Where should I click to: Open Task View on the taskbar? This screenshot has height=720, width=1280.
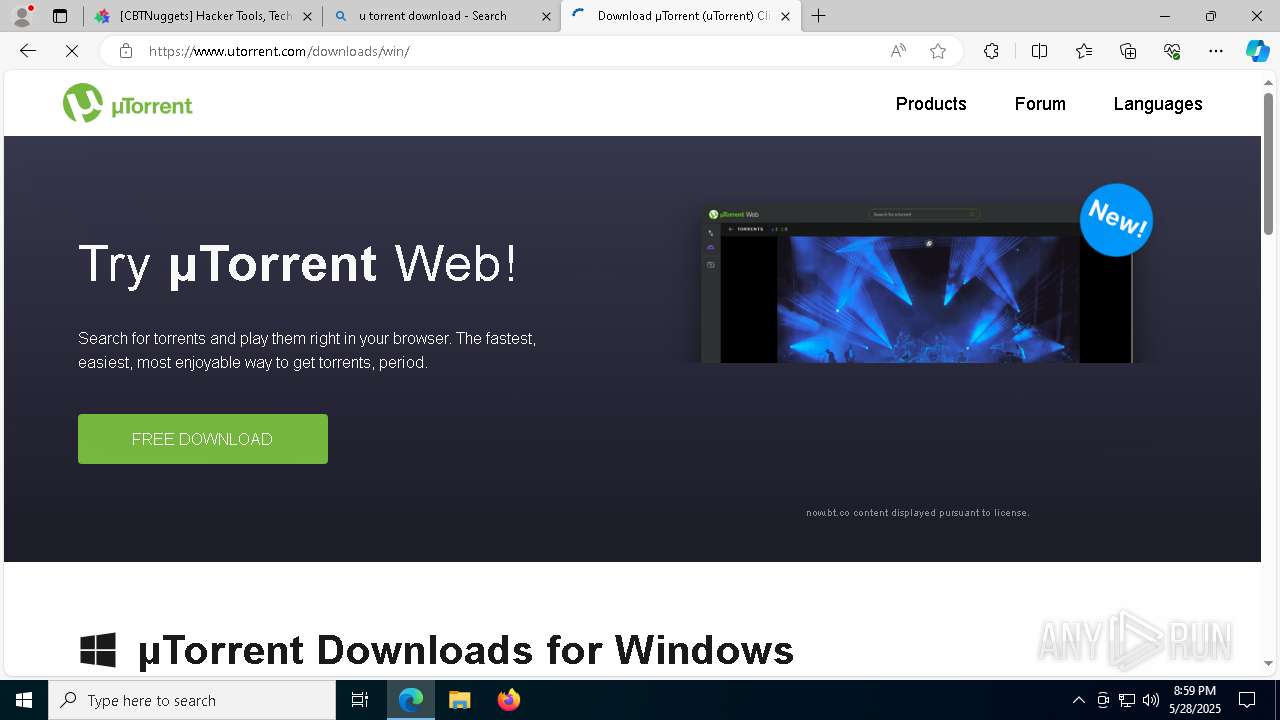[x=360, y=700]
